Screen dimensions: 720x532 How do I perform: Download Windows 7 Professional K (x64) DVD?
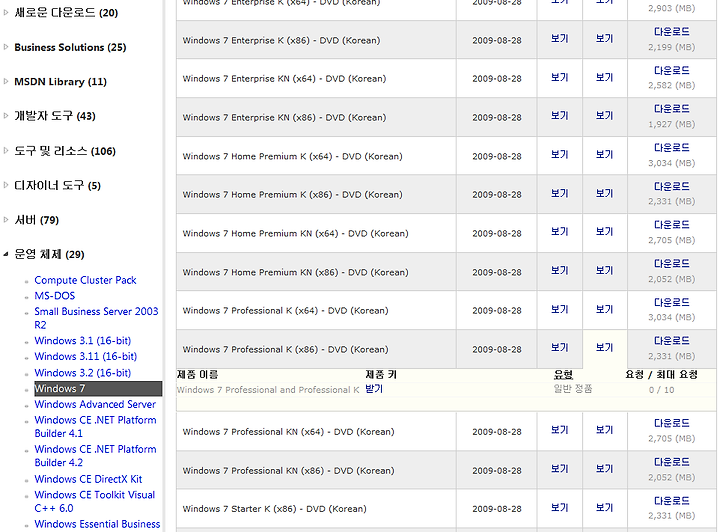coord(671,302)
